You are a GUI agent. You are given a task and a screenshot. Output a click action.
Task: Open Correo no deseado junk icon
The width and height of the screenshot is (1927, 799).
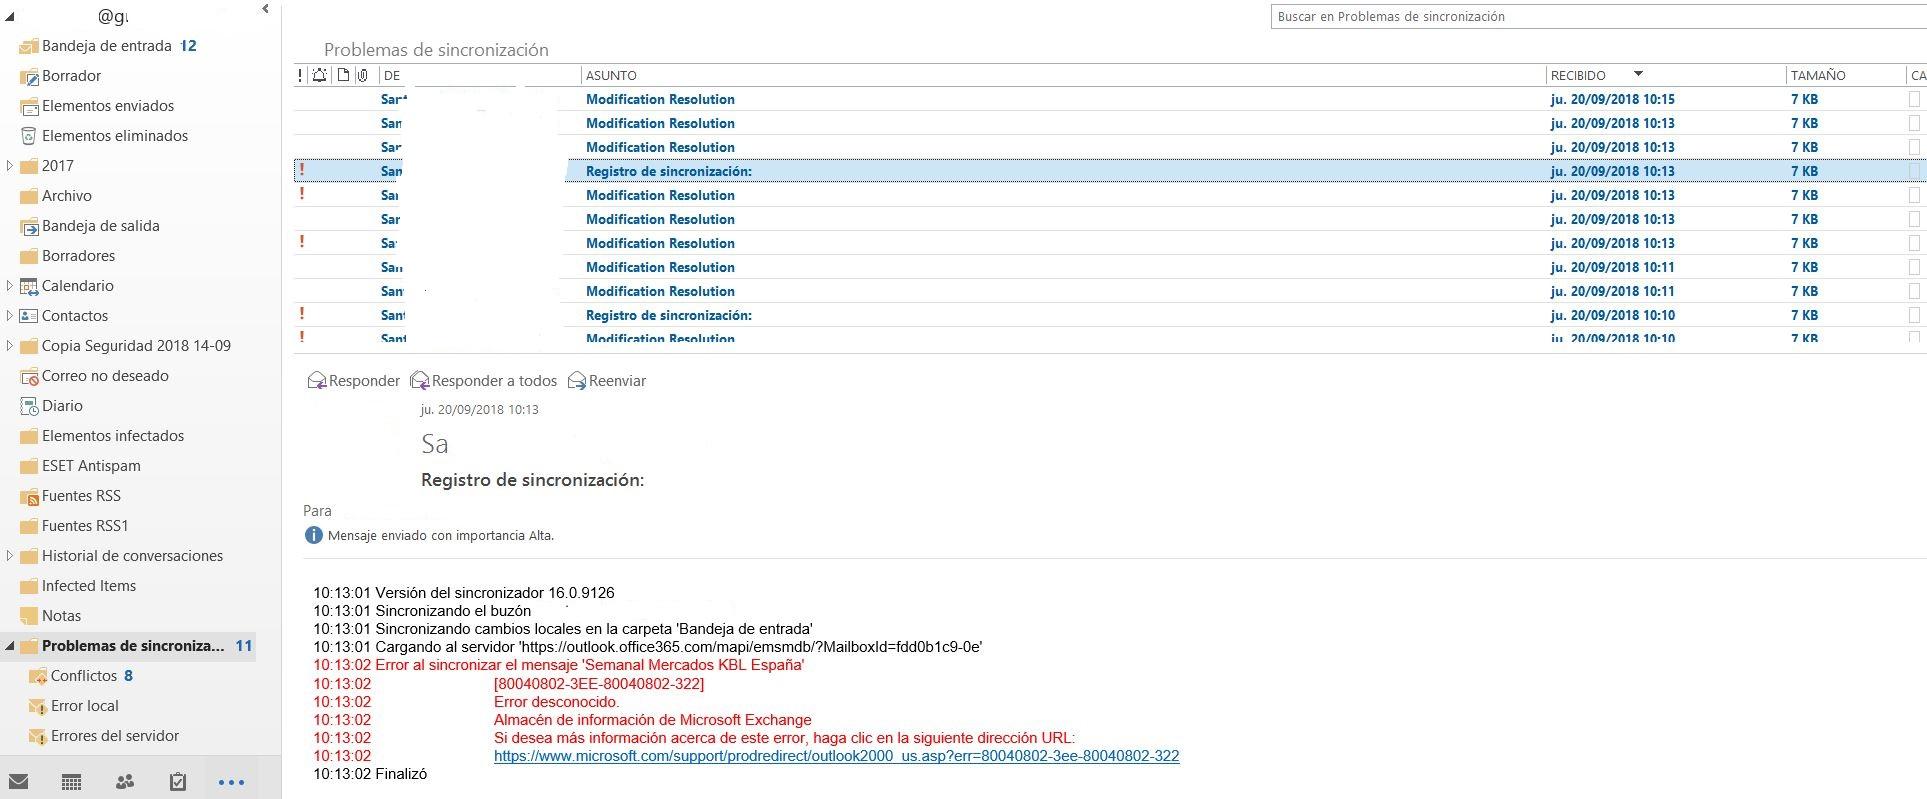point(29,376)
